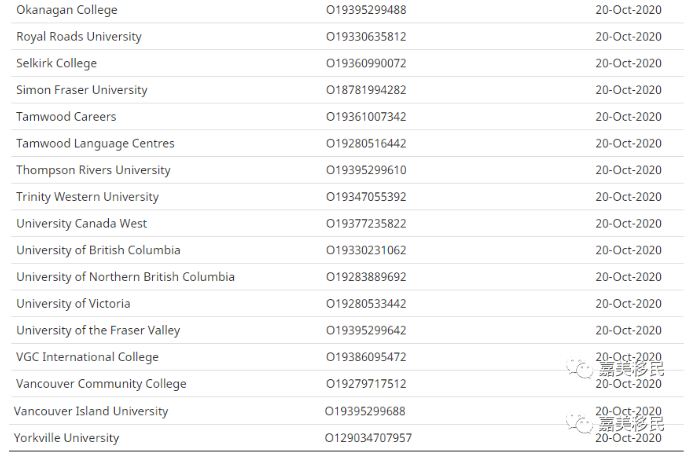This screenshot has width=691, height=459.
Task: Select Royal Roads University name
Action: (79, 37)
